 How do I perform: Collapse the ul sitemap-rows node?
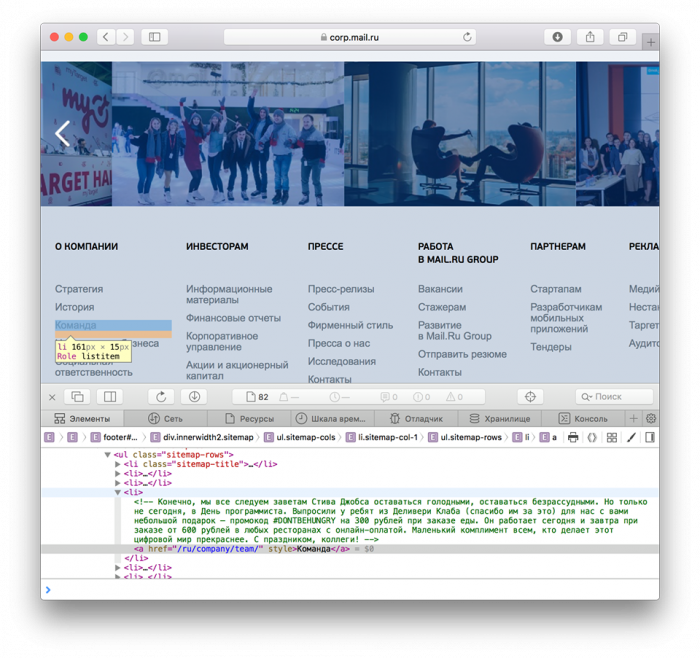point(107,455)
